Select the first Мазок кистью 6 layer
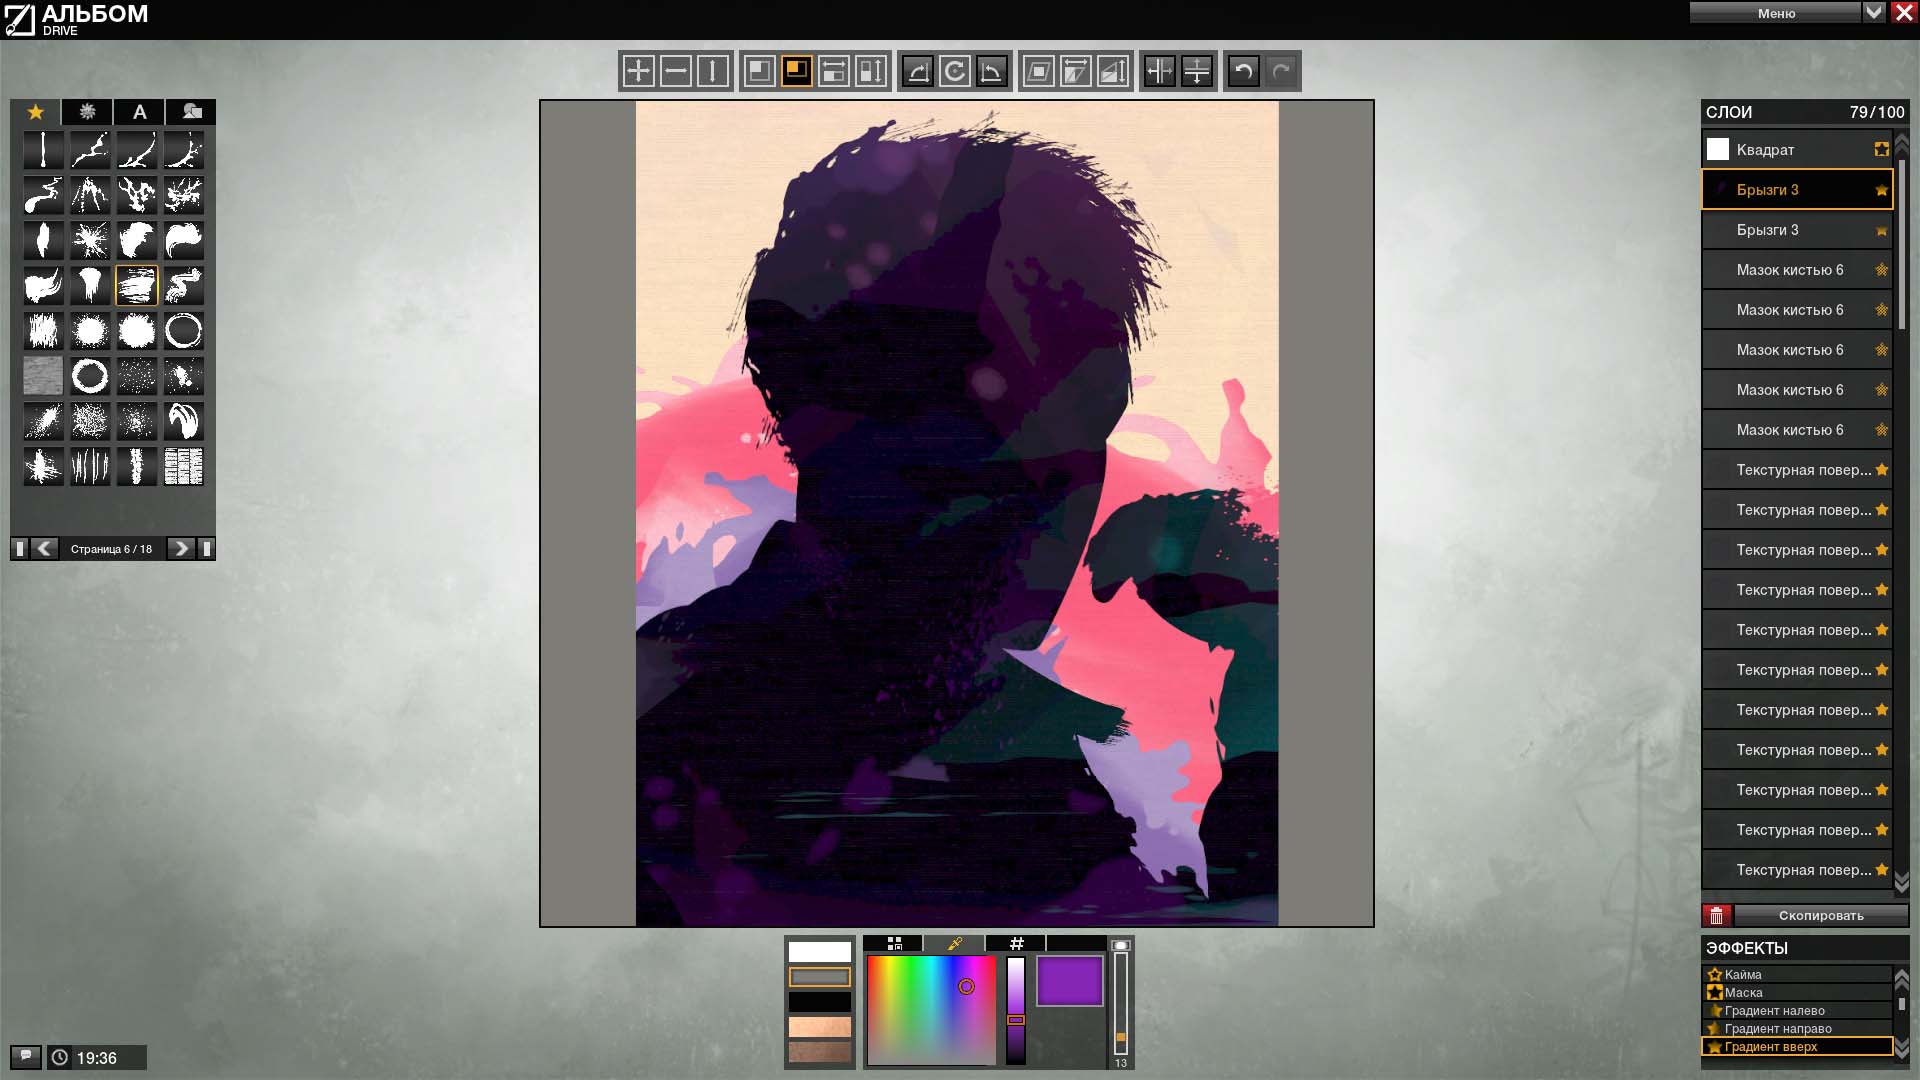Viewport: 1920px width, 1080px height. pos(1797,270)
